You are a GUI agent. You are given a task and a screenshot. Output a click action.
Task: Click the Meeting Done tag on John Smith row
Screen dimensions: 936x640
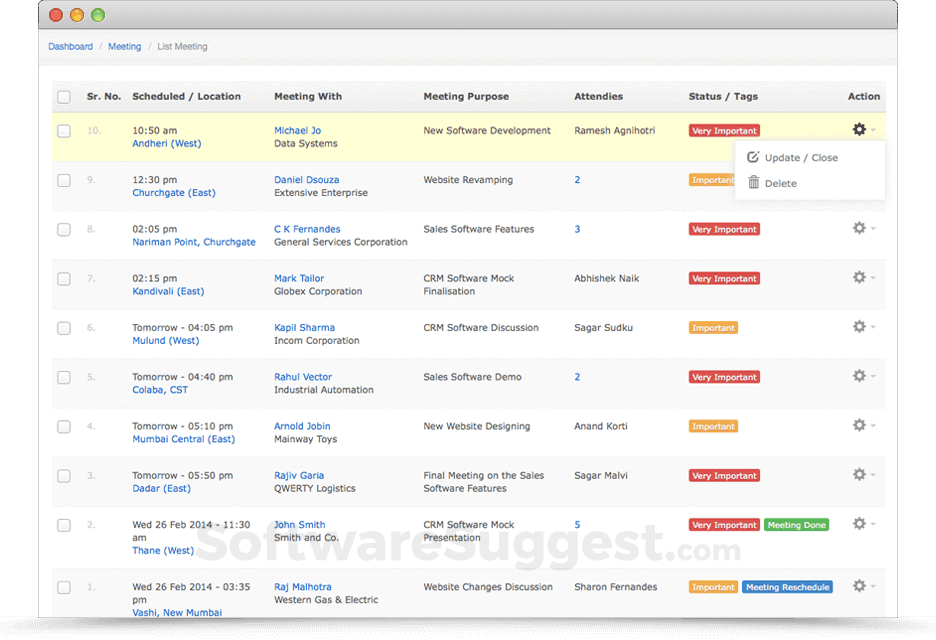point(796,524)
